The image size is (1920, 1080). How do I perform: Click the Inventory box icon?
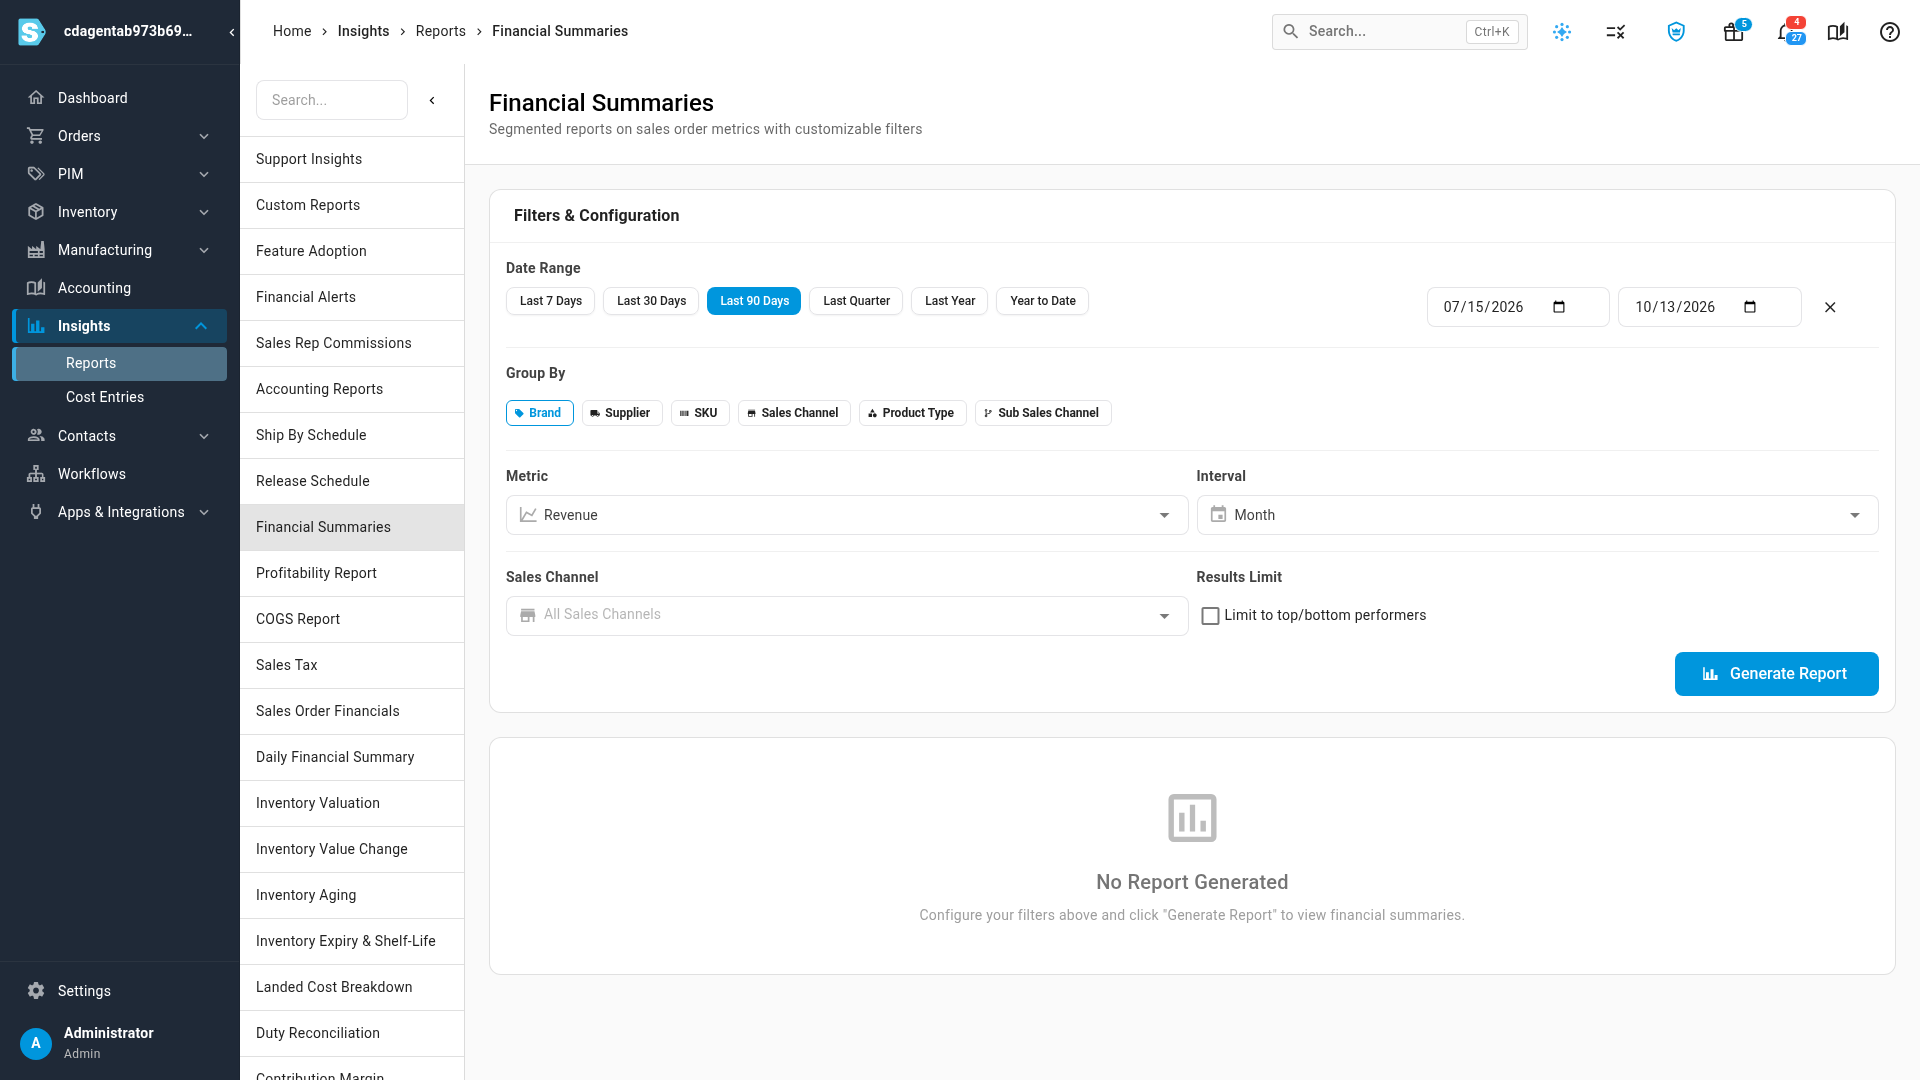click(x=36, y=212)
